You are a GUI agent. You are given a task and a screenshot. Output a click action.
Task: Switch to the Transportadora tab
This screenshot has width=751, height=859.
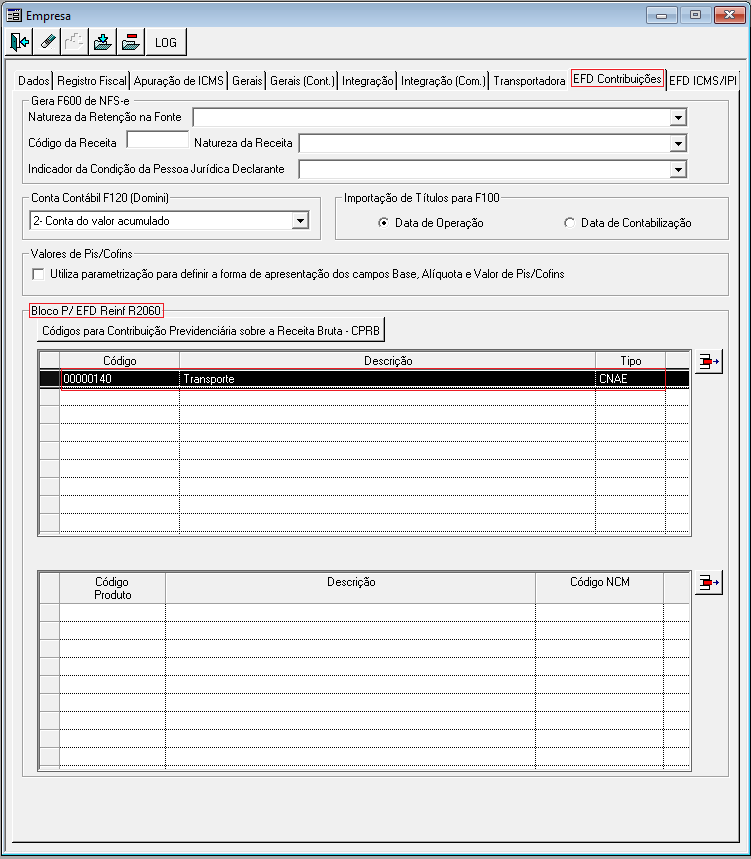click(x=529, y=81)
